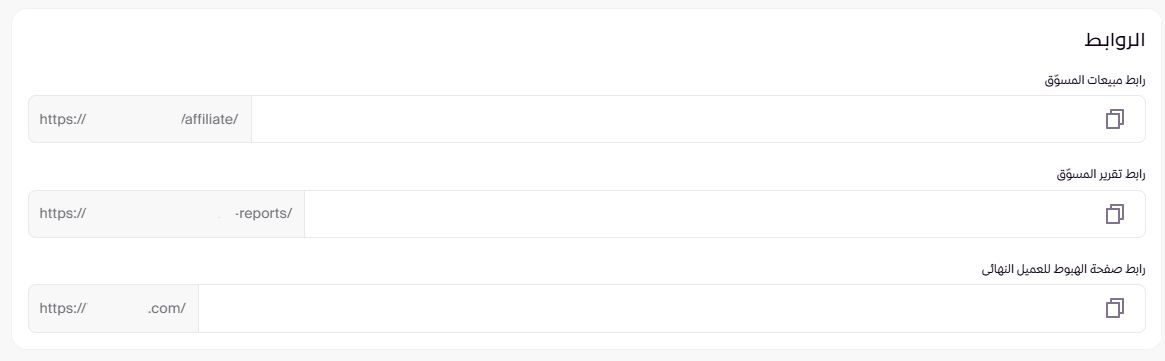Screen dimensions: 1165x361
Task: Click https:// in the reports link prefix
Action: coord(63,213)
